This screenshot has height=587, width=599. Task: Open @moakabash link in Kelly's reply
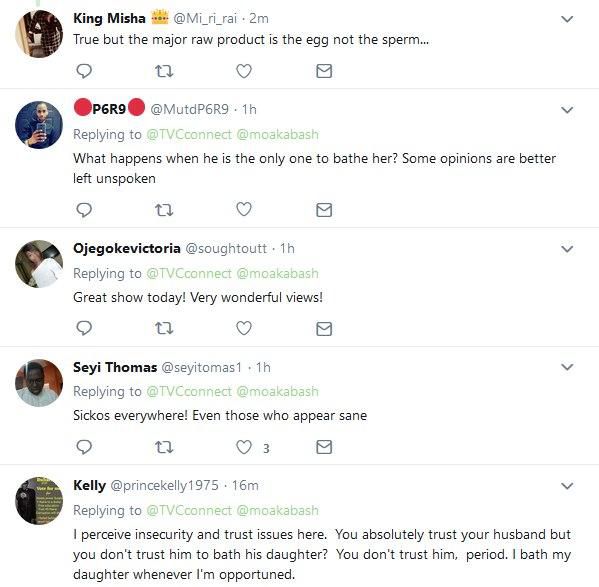click(x=277, y=510)
